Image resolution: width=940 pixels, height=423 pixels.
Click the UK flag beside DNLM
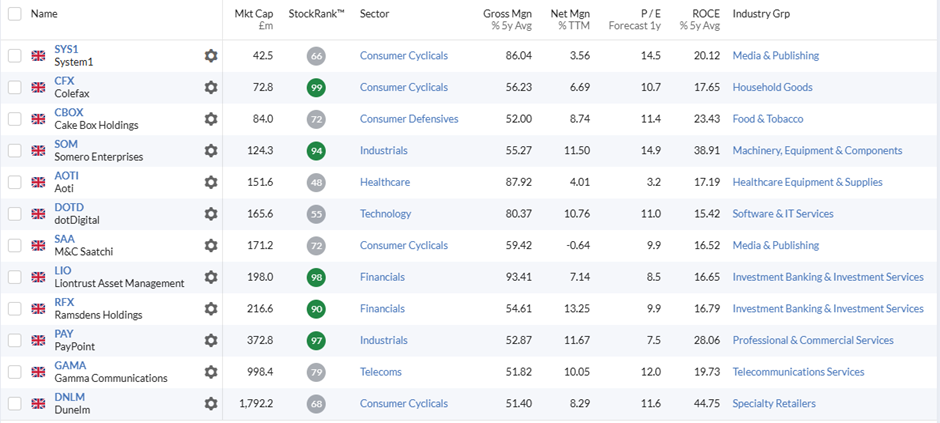point(38,404)
